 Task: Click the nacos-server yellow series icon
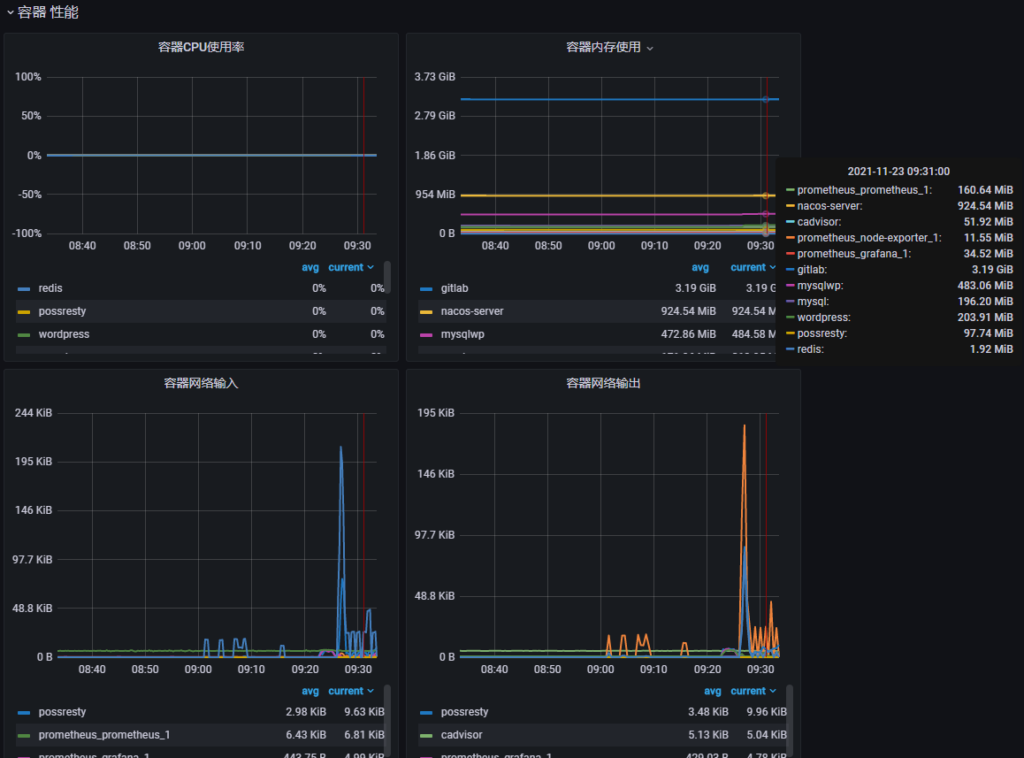[x=427, y=311]
